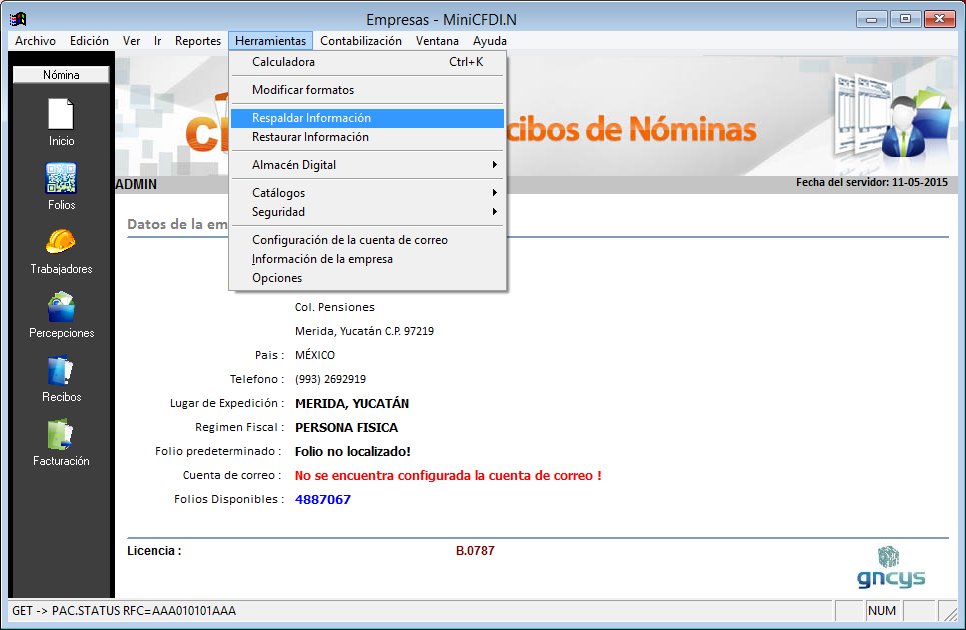
Task: Open the Inicio page icon in sidebar
Action: click(61, 115)
